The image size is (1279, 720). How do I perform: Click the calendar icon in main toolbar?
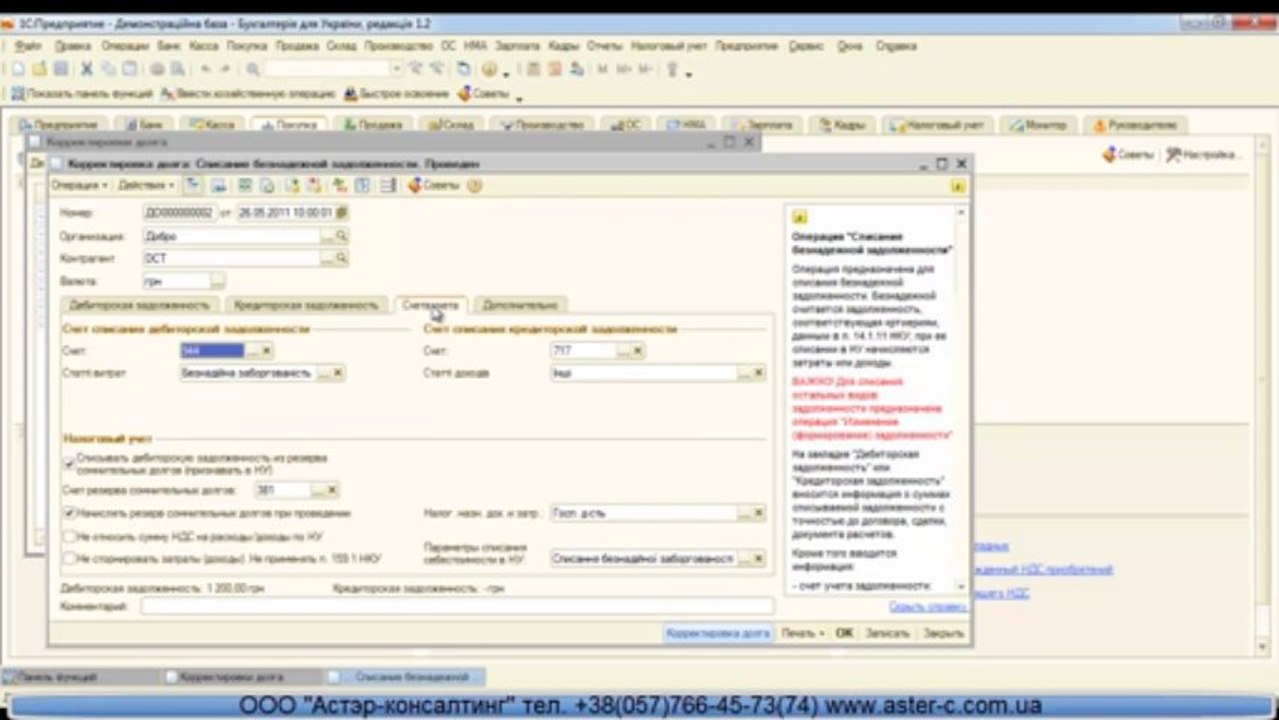(555, 69)
